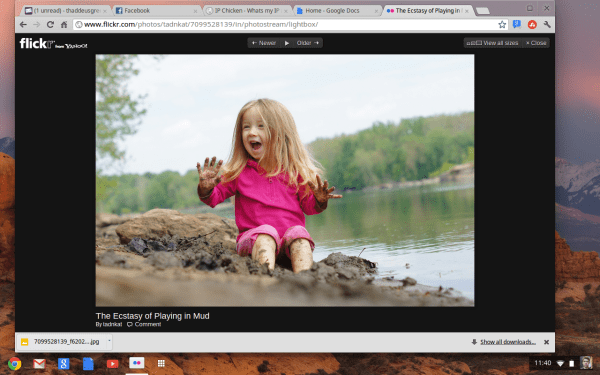Switch to the Home - Google Docs tab
Image resolution: width=600 pixels, height=375 pixels.
[338, 11]
